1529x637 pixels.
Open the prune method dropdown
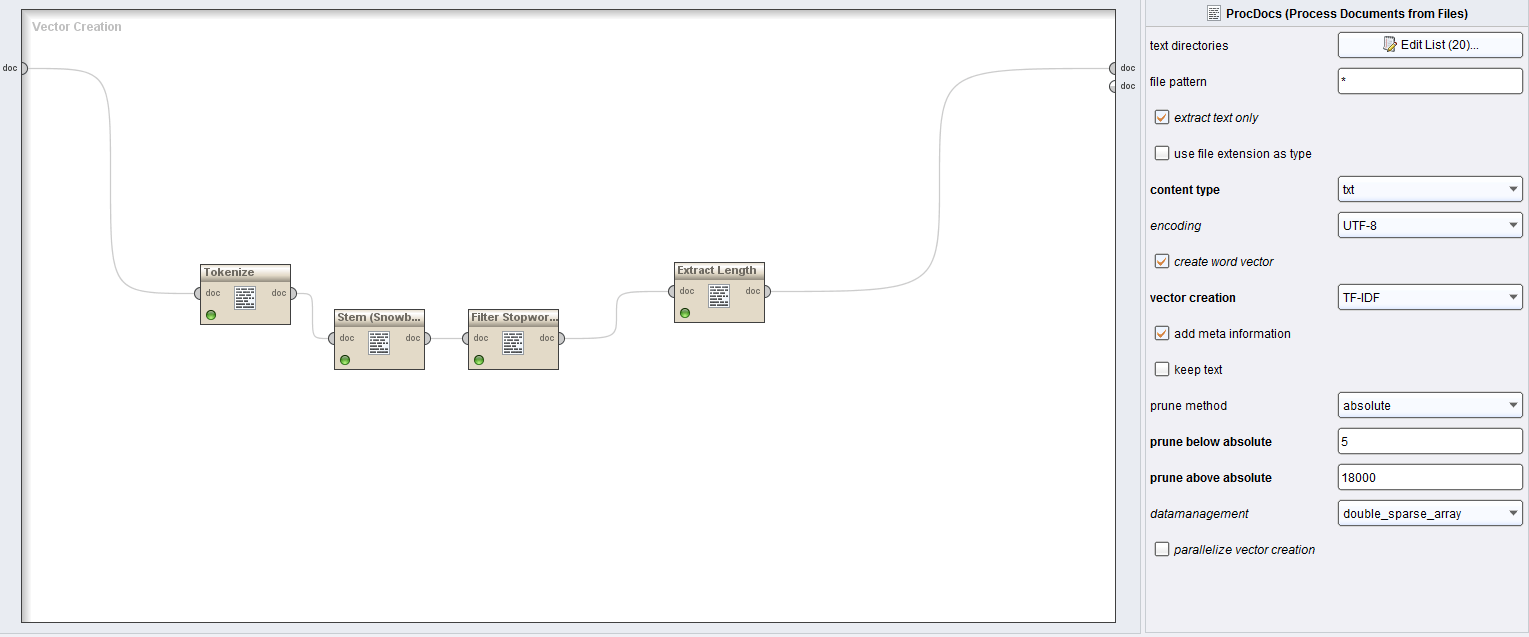[1429, 406]
